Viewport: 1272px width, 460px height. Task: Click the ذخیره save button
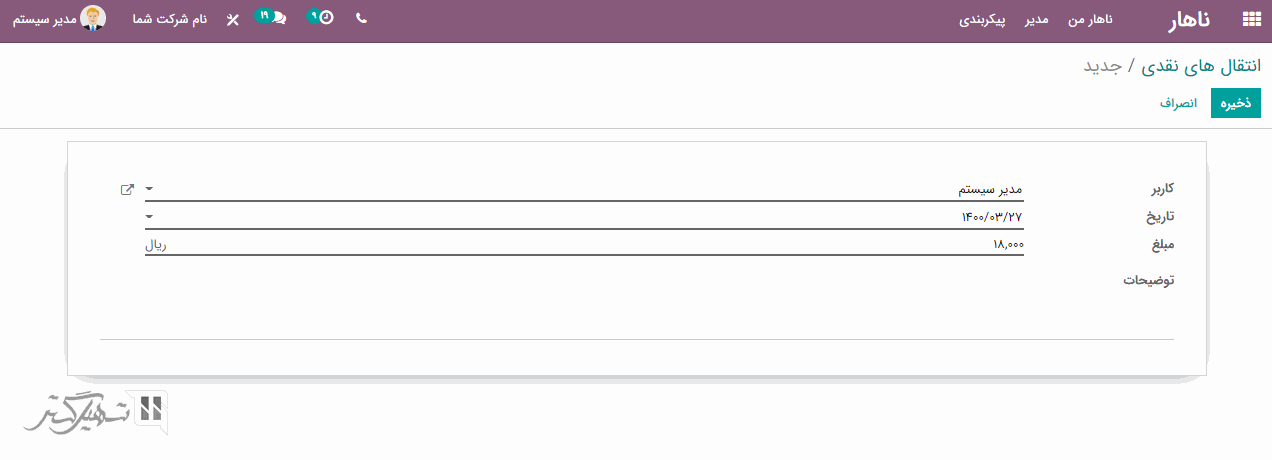pyautogui.click(x=1236, y=103)
